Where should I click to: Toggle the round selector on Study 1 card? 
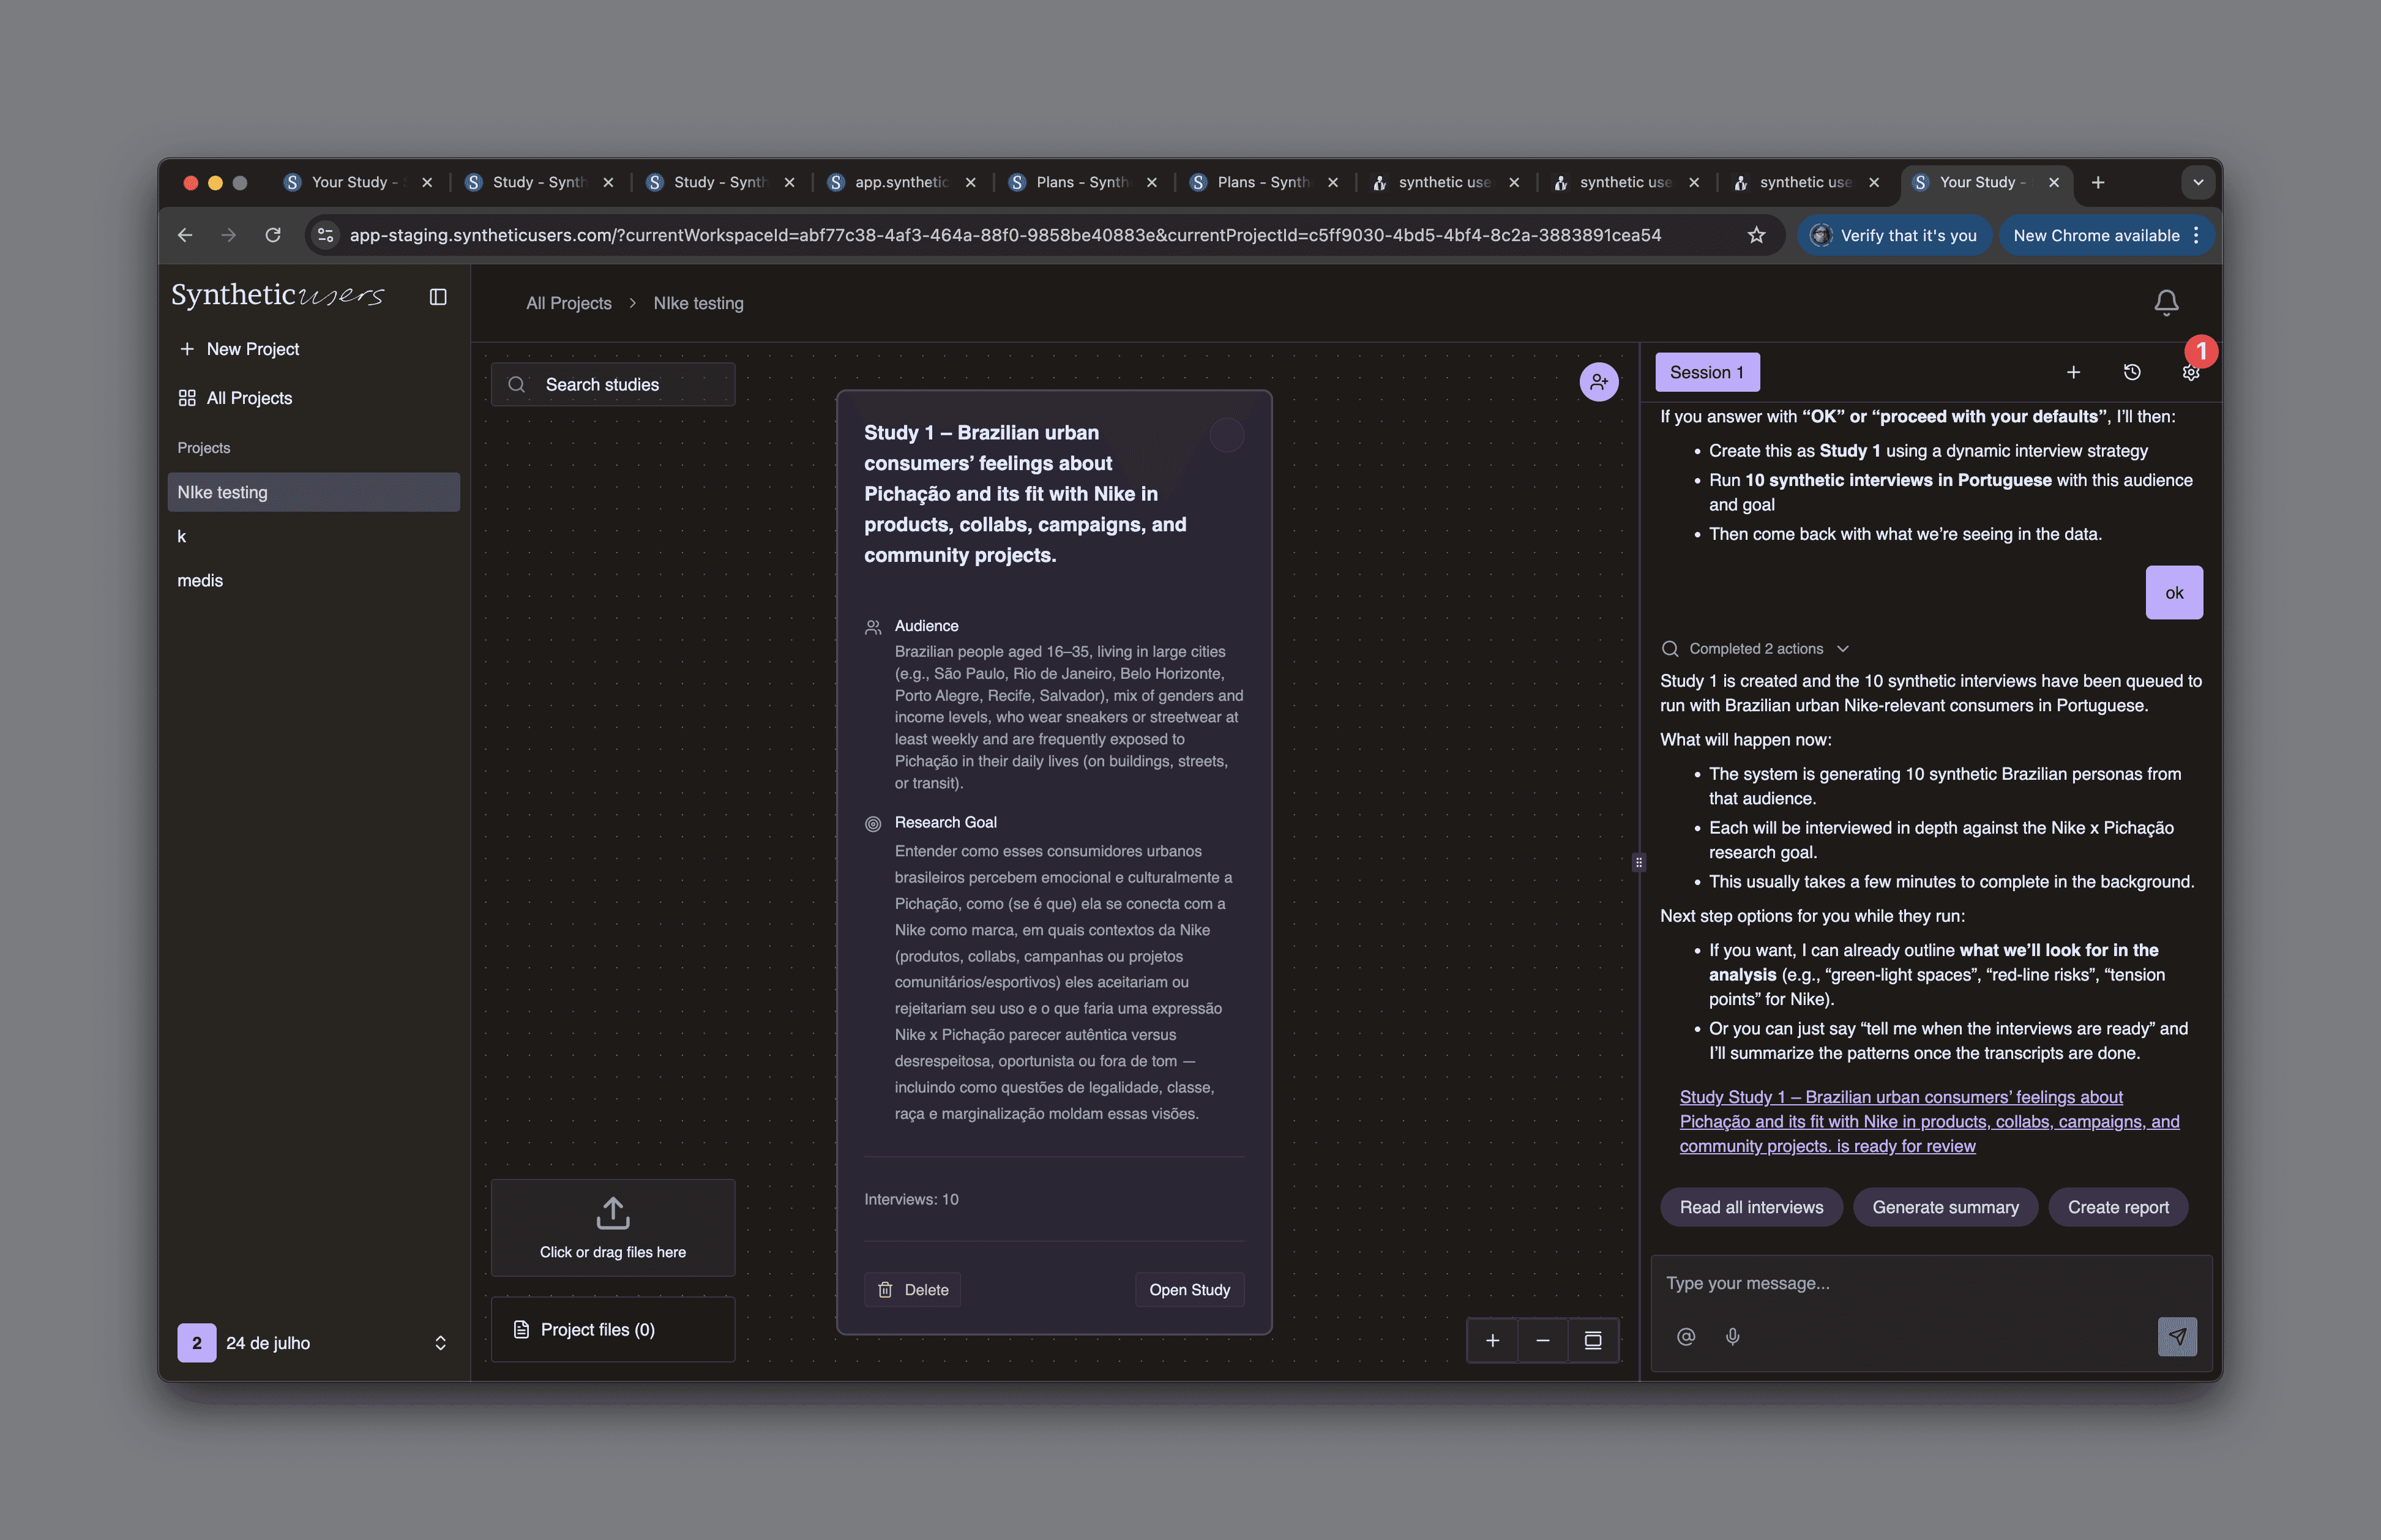point(1227,435)
